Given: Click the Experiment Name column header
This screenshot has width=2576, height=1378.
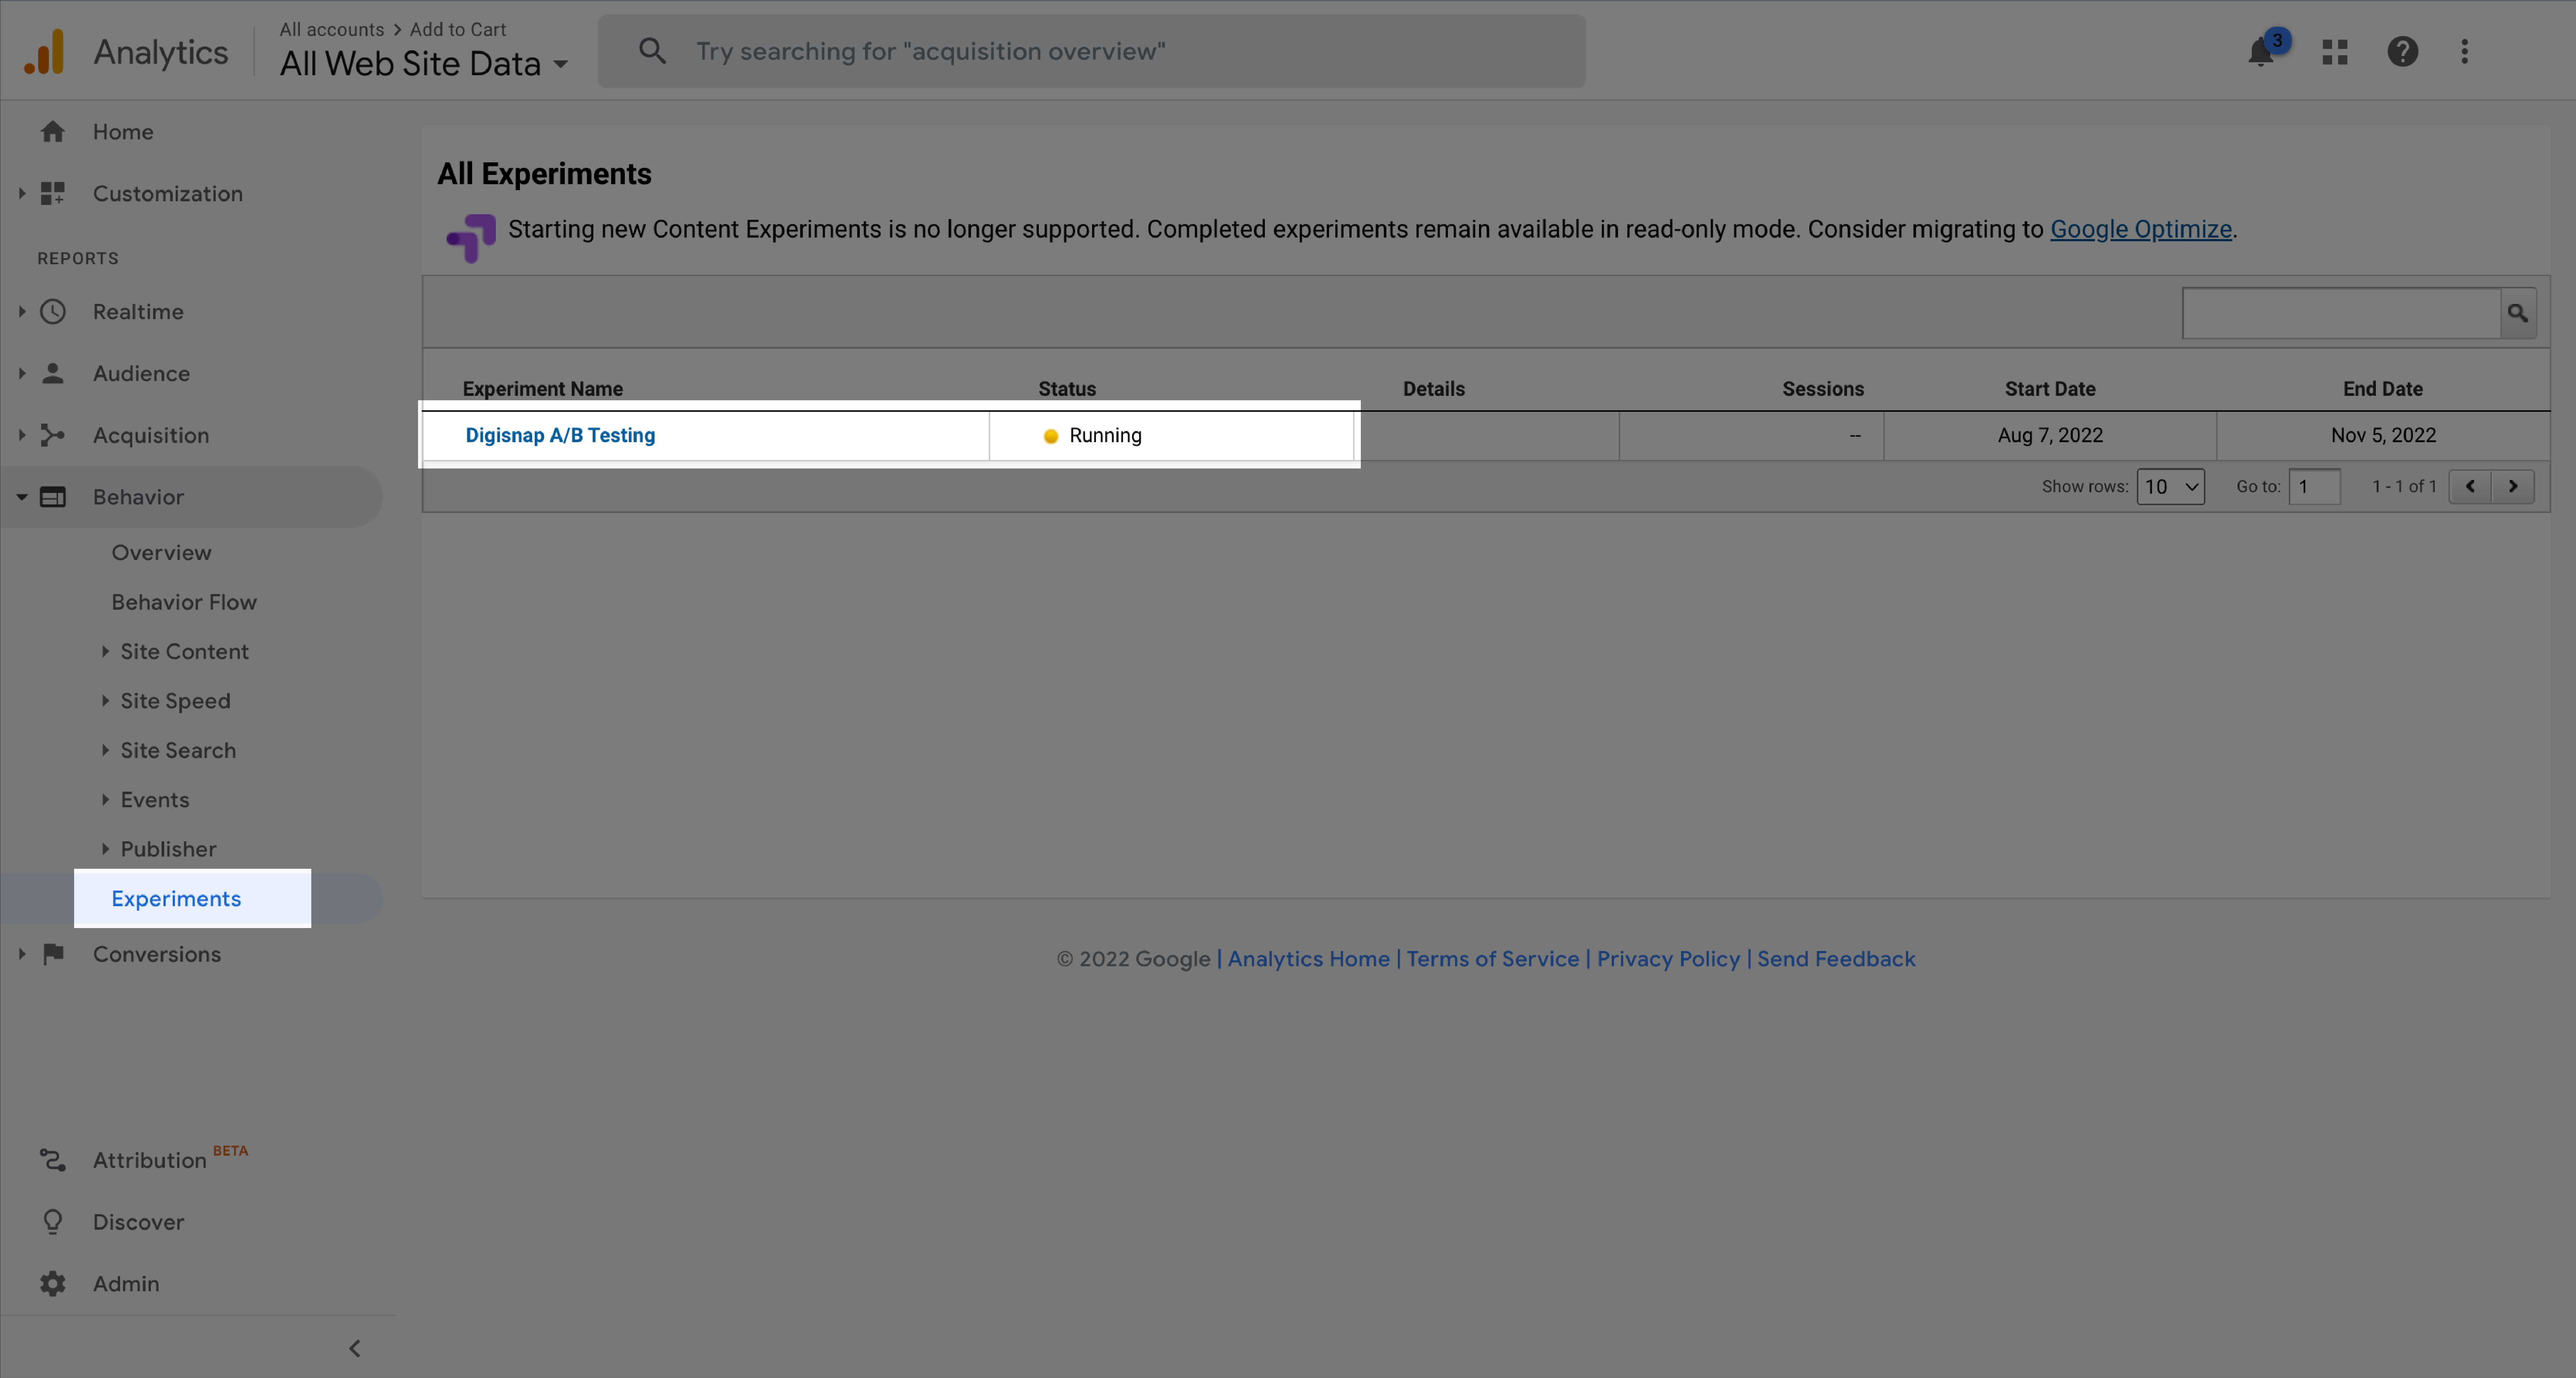Looking at the screenshot, I should pos(542,389).
